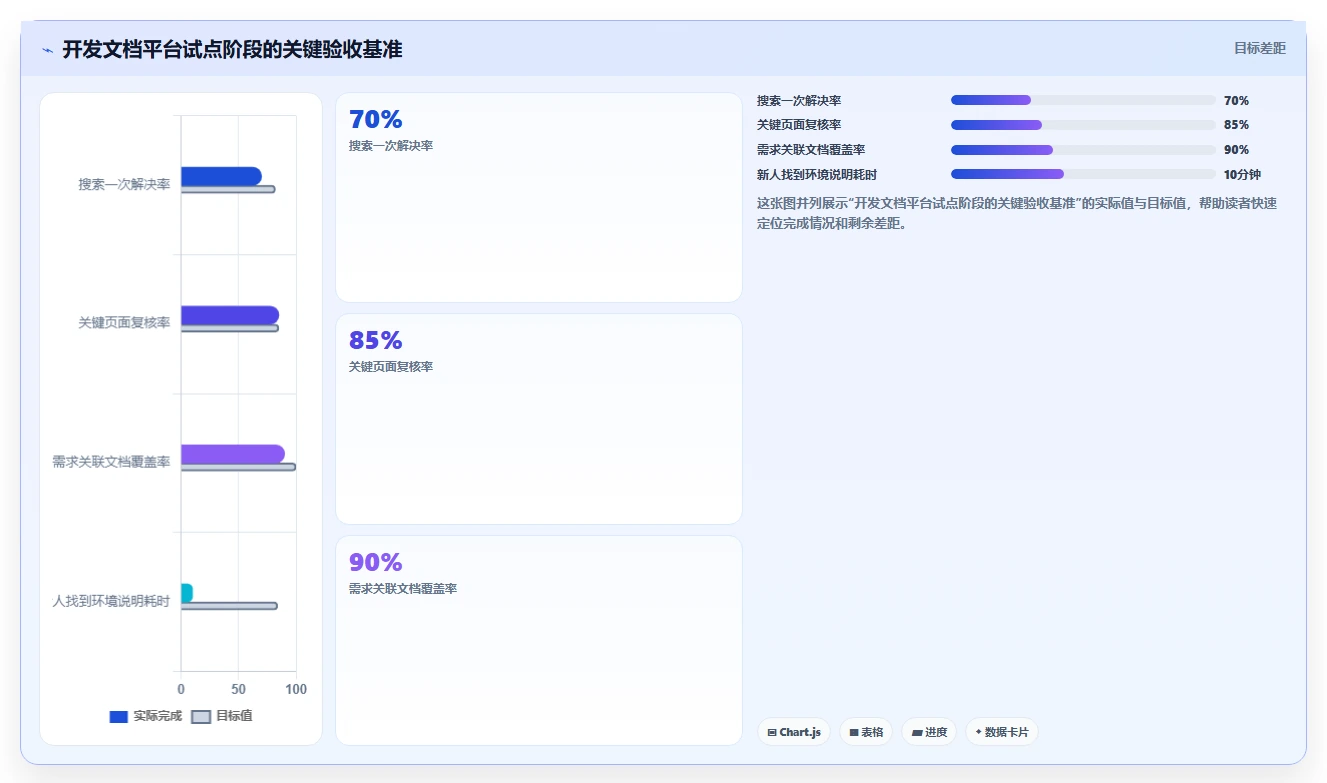The width and height of the screenshot is (1327, 783).
Task: Click the purple 需求关联文档覆盖率 chart bar
Action: pos(233,454)
